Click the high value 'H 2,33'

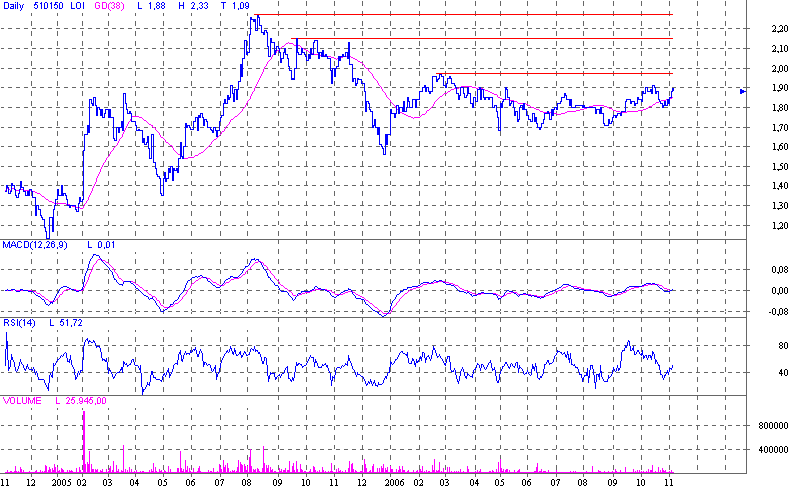(x=192, y=6)
